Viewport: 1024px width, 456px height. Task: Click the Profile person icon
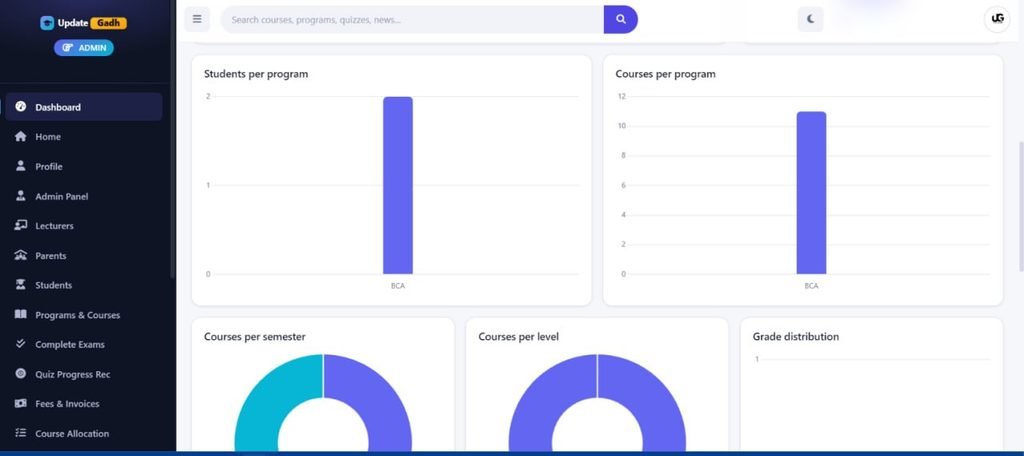click(x=20, y=166)
